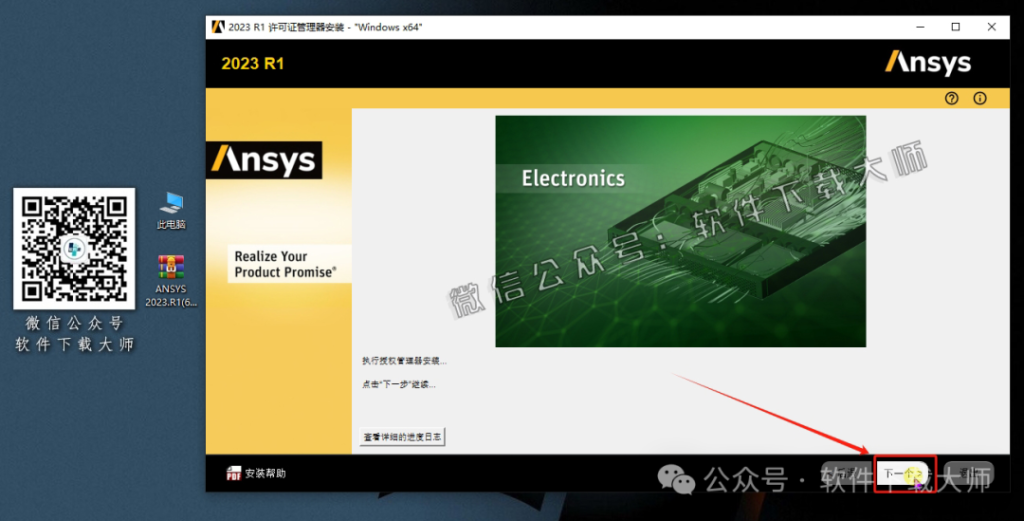This screenshot has width=1024, height=521.
Task: Click the Electronics banner image
Action: 680,231
